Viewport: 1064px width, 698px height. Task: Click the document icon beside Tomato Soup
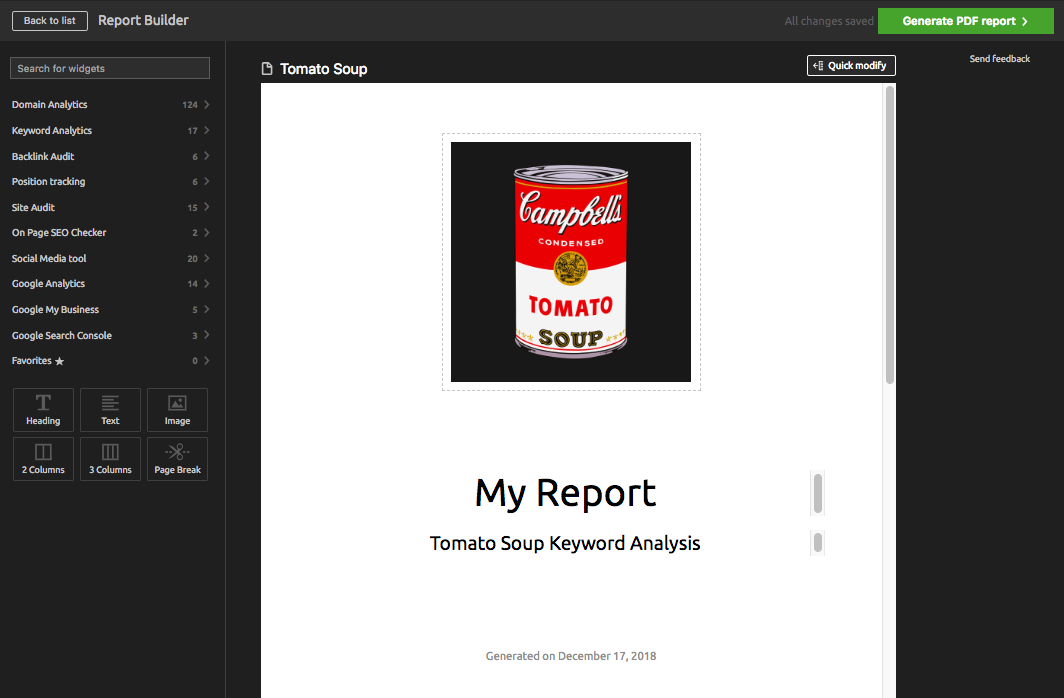pos(267,69)
